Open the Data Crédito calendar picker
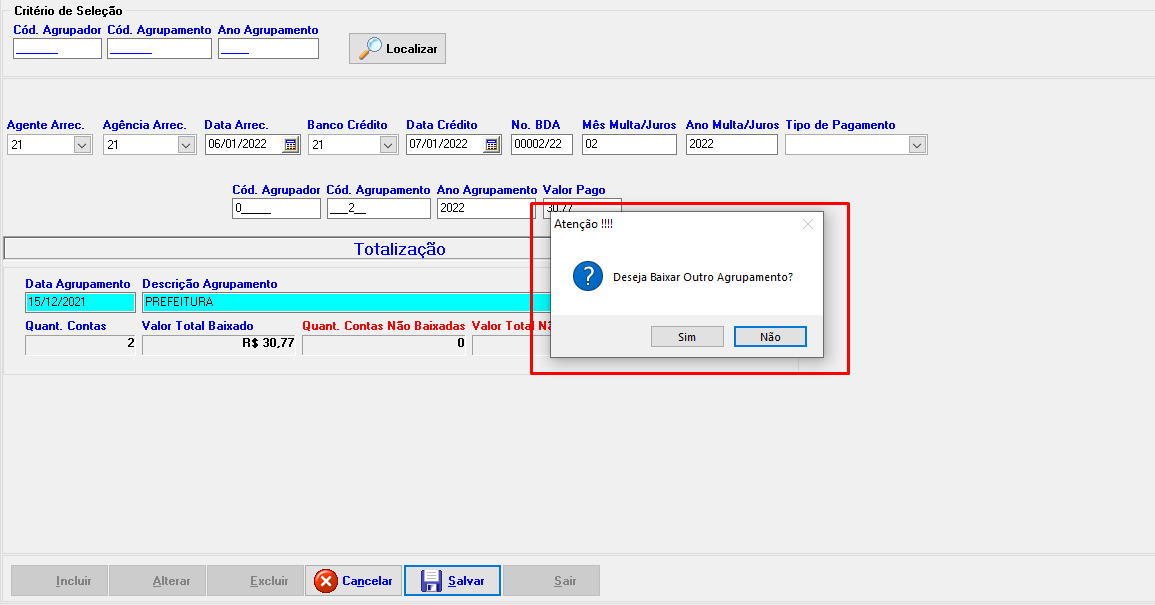The width and height of the screenshot is (1155, 605). click(491, 145)
